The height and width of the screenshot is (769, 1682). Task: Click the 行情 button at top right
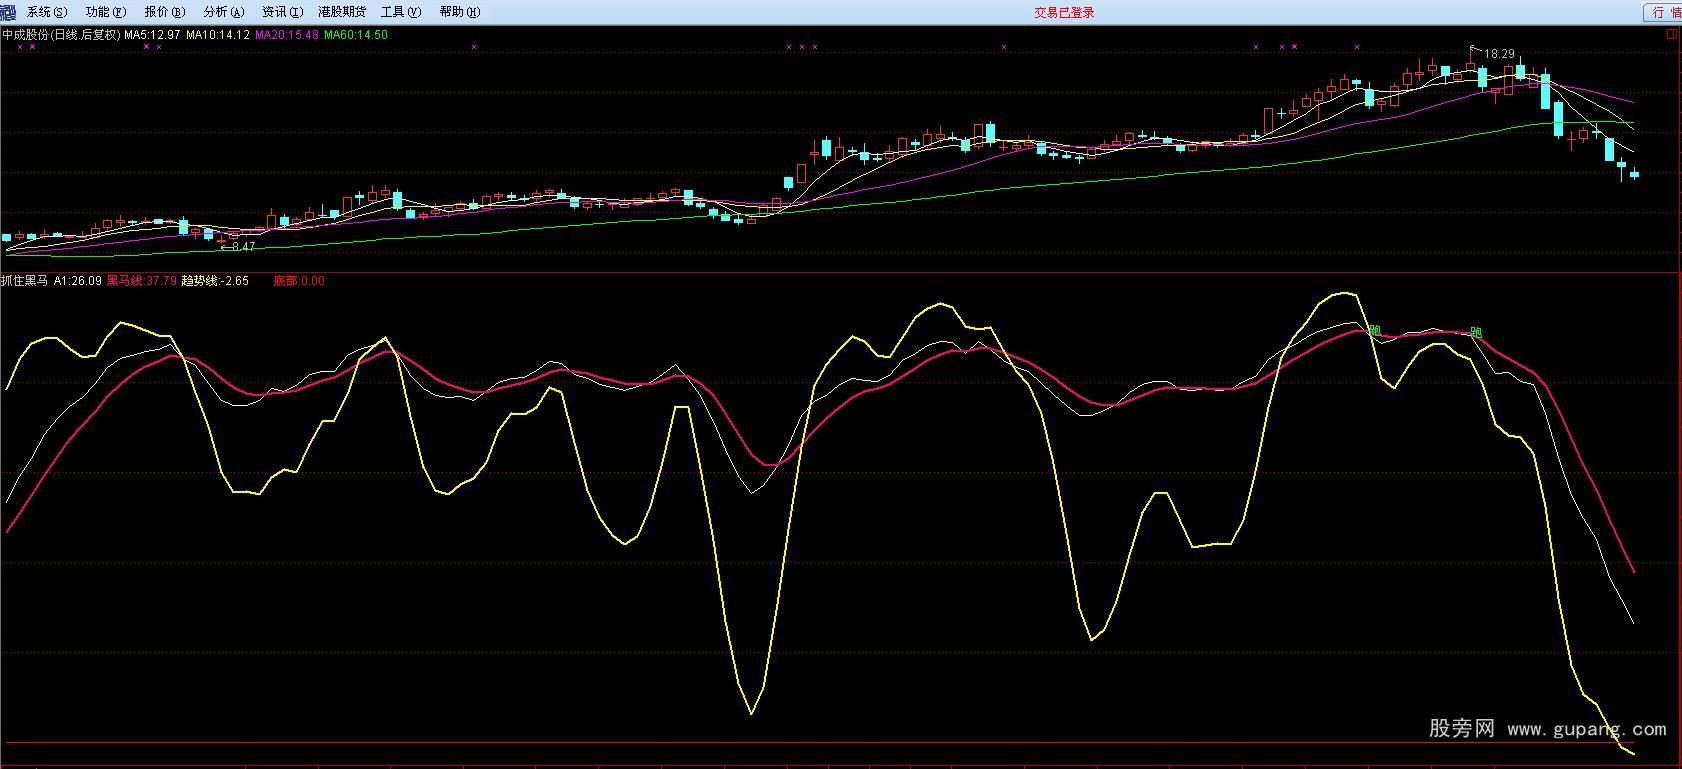click(x=1663, y=12)
